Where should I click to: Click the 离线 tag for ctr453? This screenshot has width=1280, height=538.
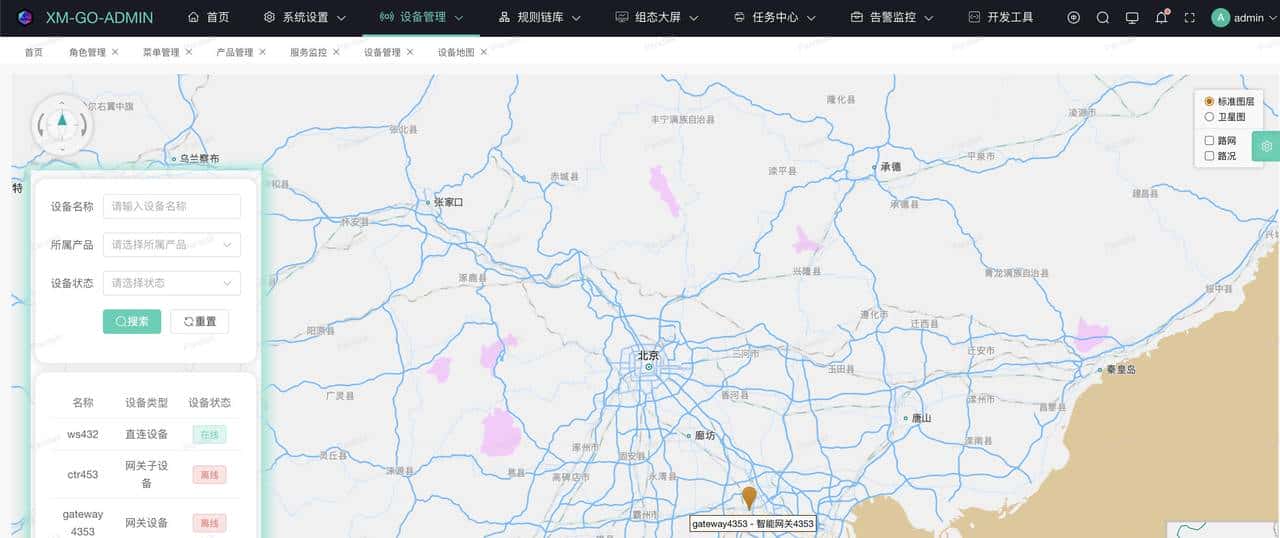(210, 474)
